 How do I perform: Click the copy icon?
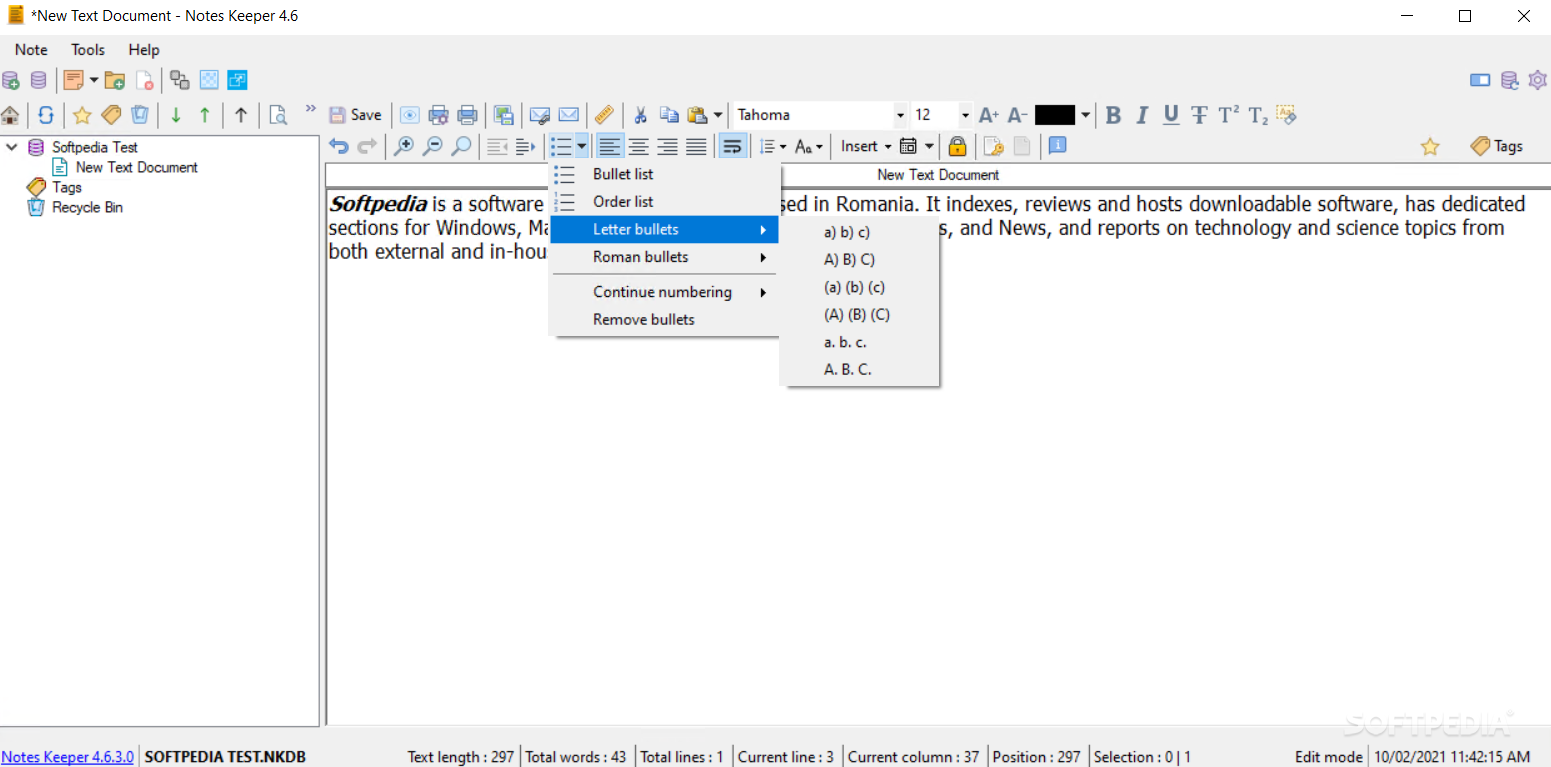[669, 115]
